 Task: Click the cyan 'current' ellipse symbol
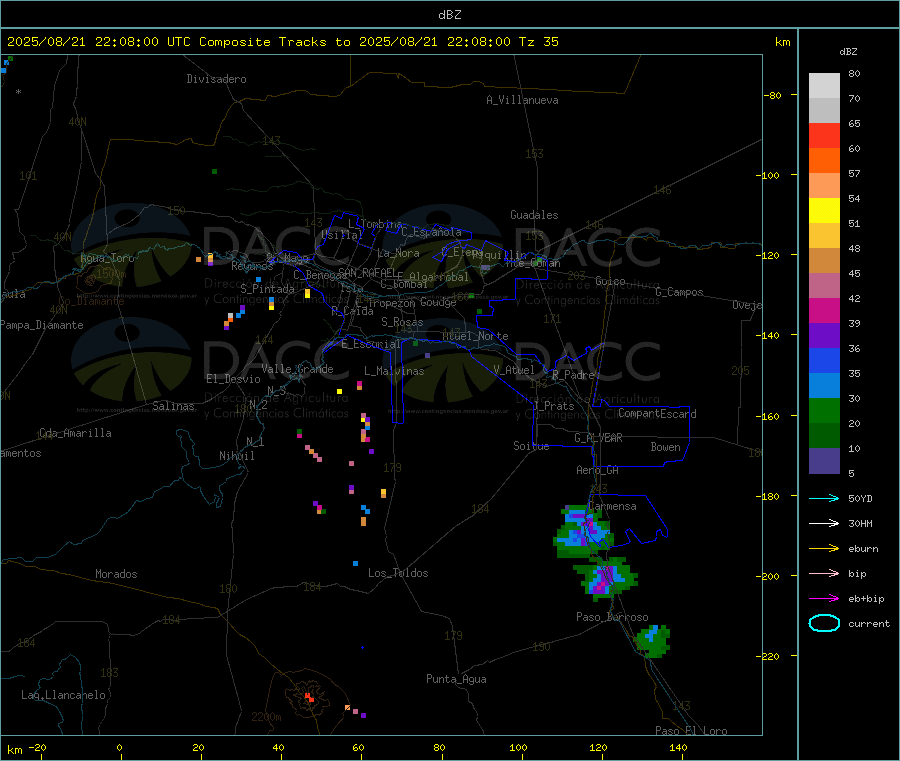coord(824,623)
